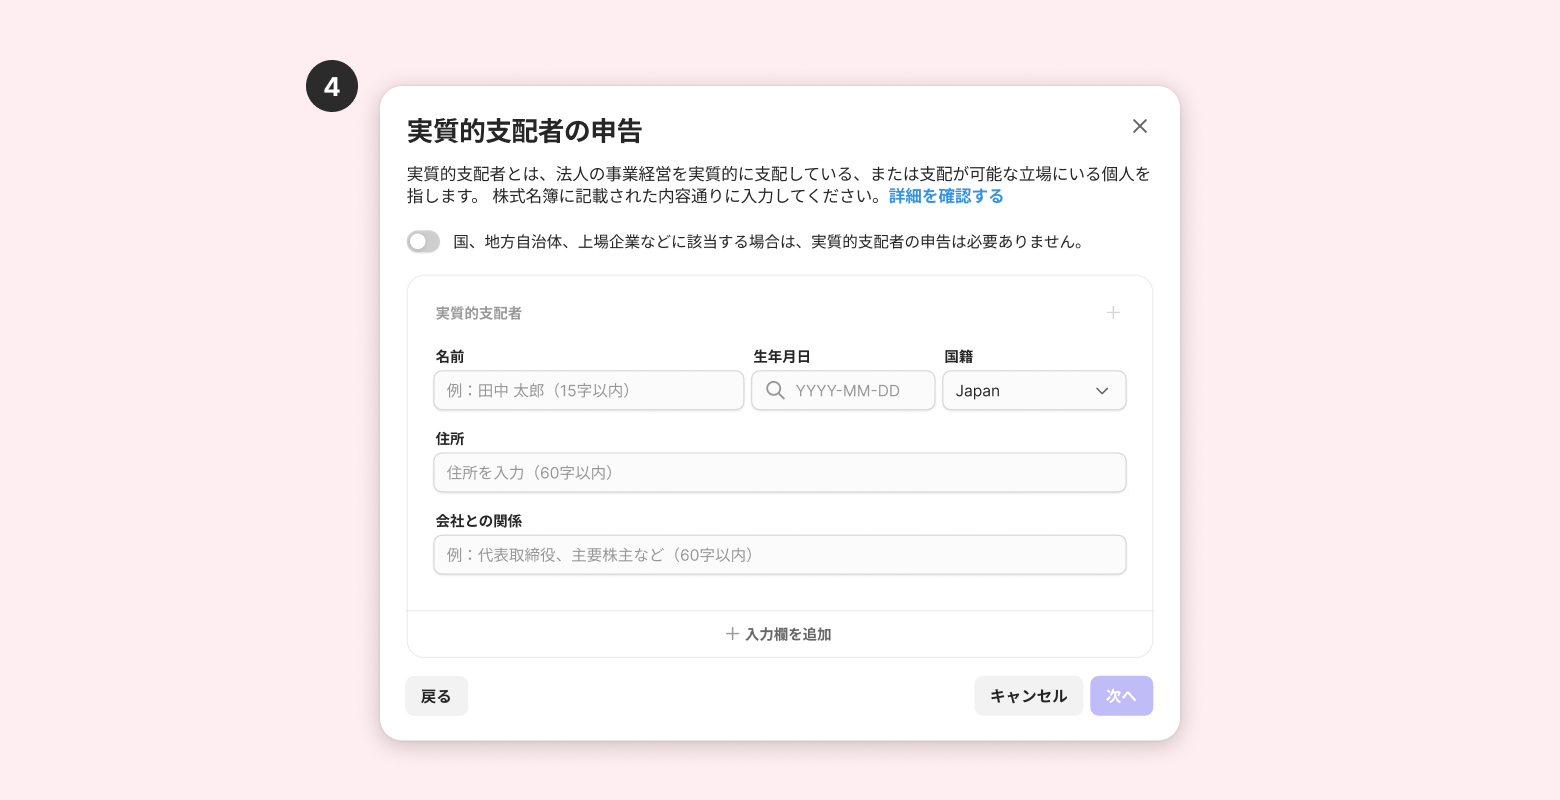
Task: Open the 国籍 dropdown showing Japan
Action: [x=1034, y=390]
